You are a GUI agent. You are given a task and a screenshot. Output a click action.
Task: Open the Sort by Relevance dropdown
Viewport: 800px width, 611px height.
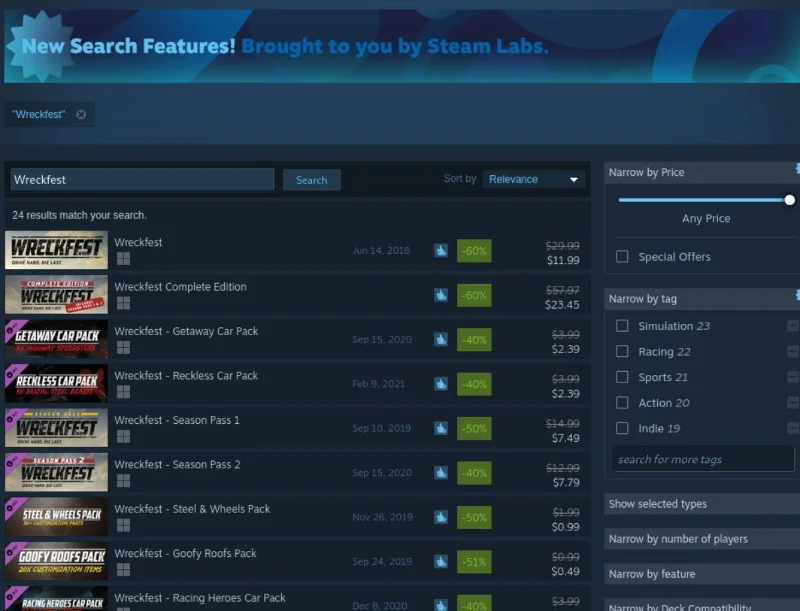point(533,179)
